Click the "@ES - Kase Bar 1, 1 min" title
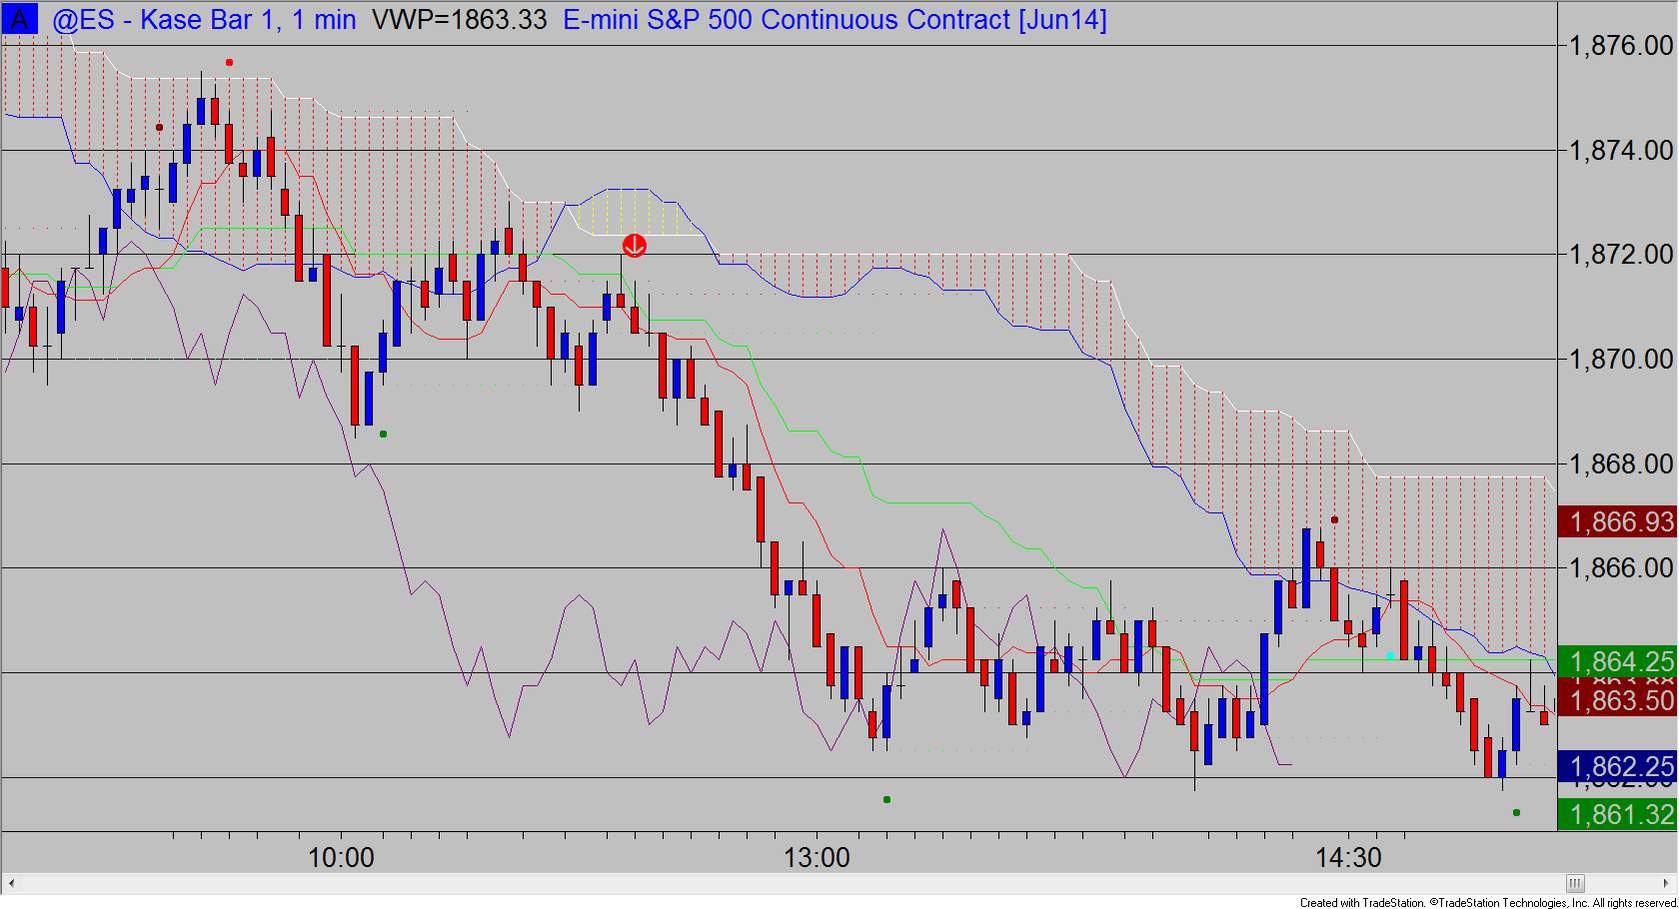The image size is (1679, 909). pyautogui.click(x=203, y=20)
